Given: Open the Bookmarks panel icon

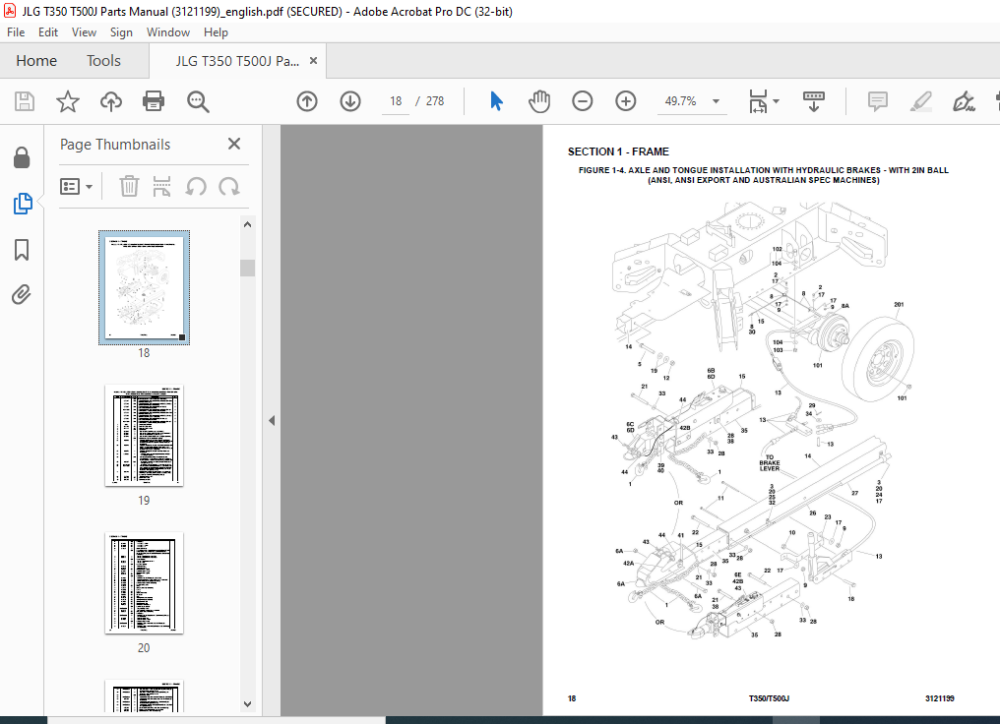Looking at the screenshot, I should click(x=22, y=250).
